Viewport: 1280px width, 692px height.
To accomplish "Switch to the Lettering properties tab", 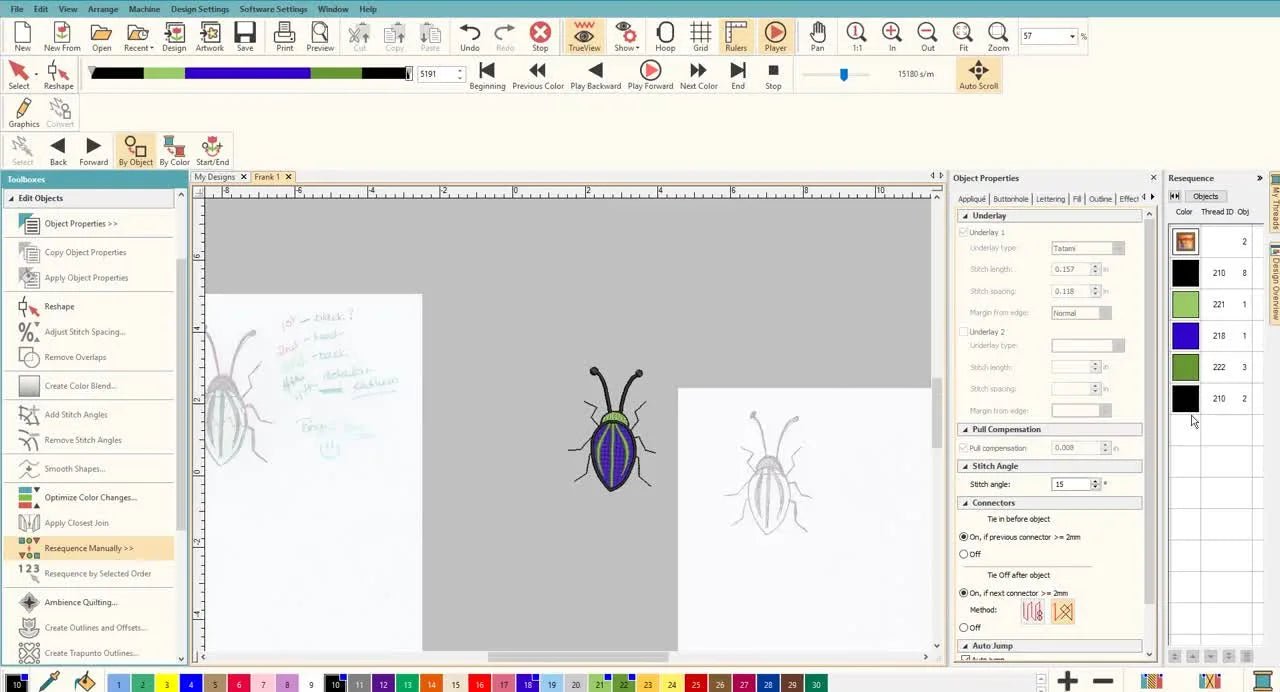I will pos(1050,199).
